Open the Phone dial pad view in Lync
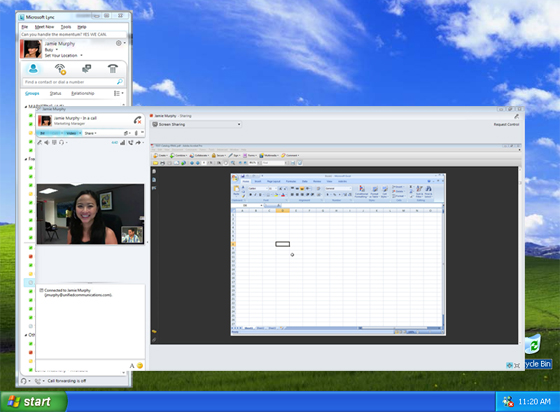This screenshot has height=412, width=560. (113, 68)
